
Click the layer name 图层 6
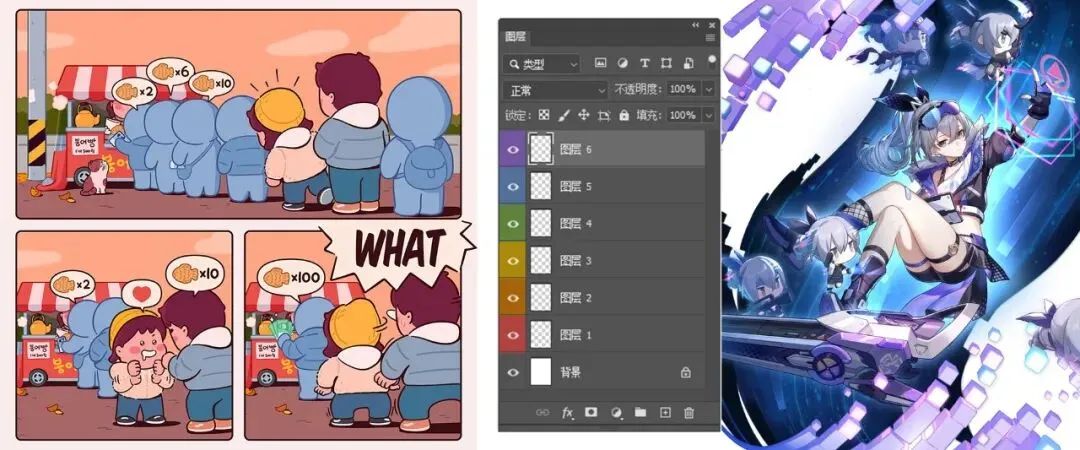pyautogui.click(x=577, y=149)
